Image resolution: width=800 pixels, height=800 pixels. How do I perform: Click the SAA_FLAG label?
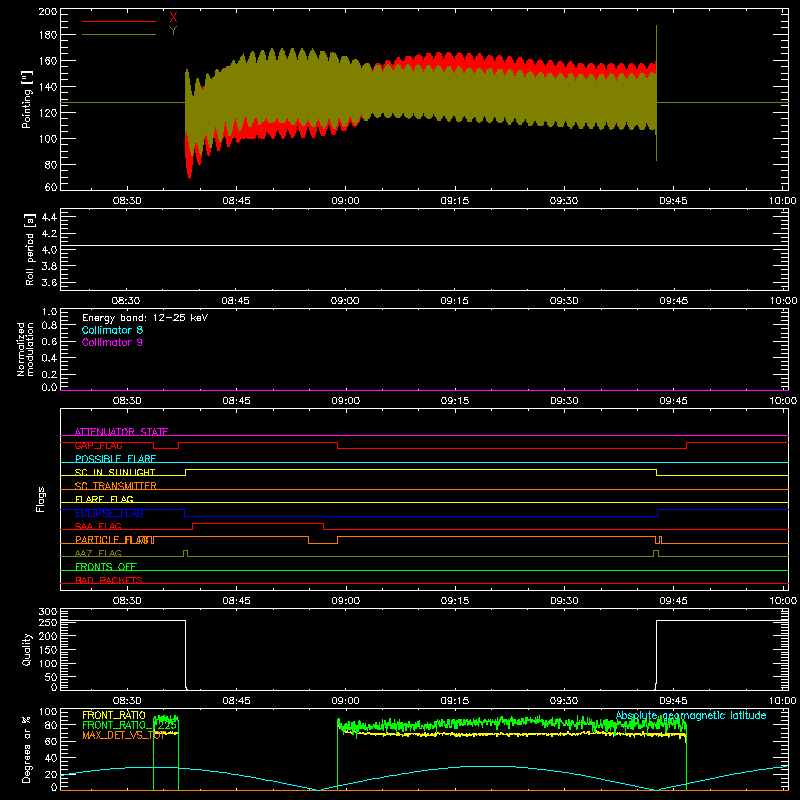98,526
